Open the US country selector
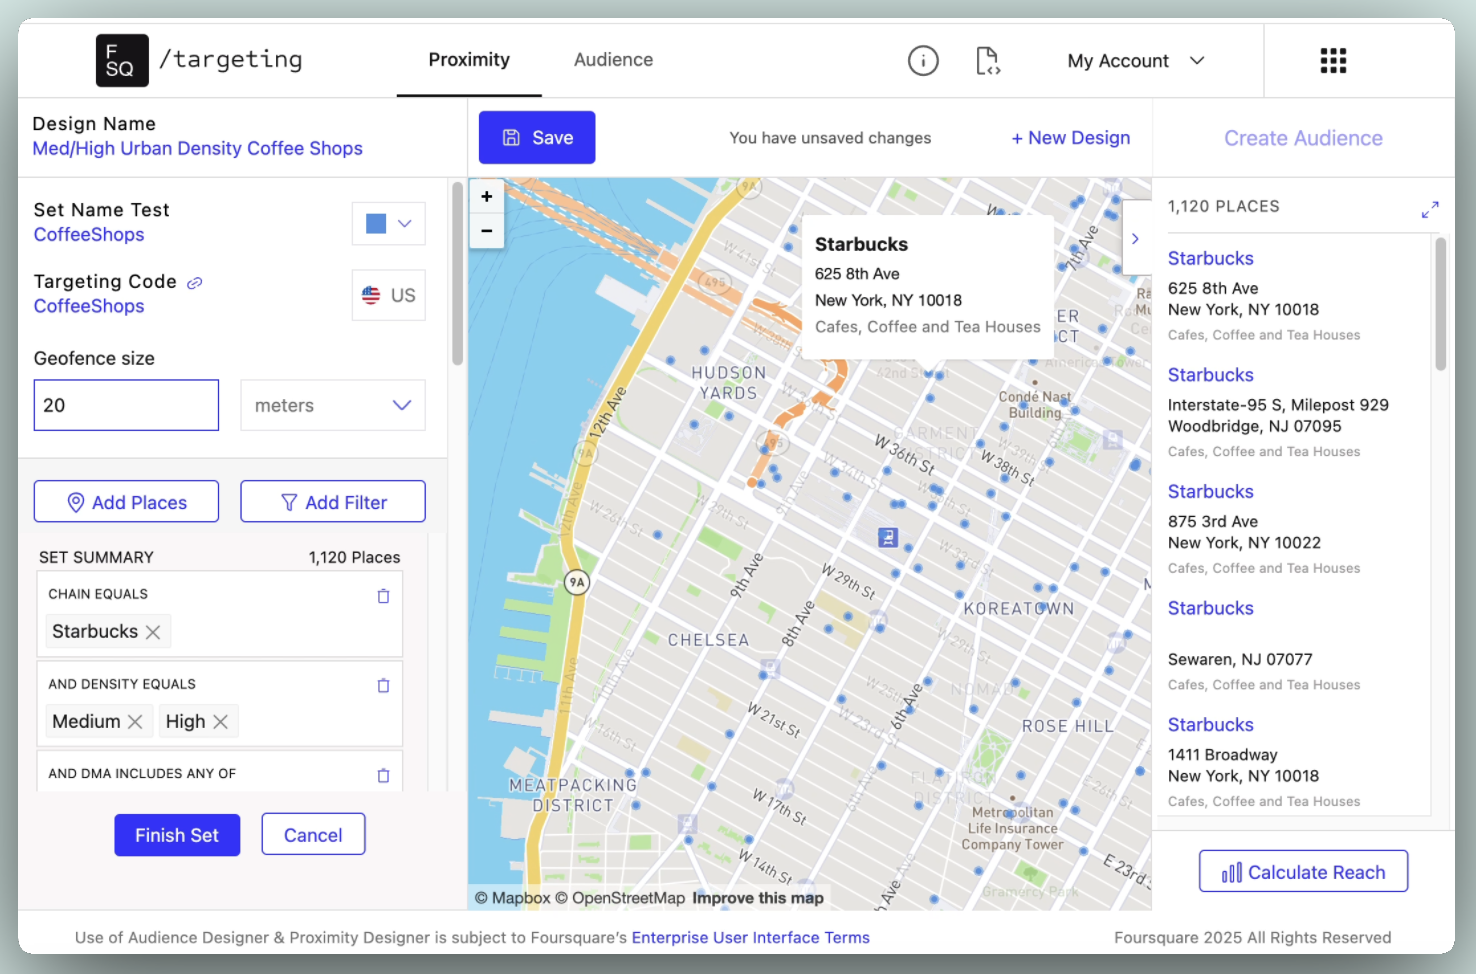1476x974 pixels. pyautogui.click(x=389, y=295)
